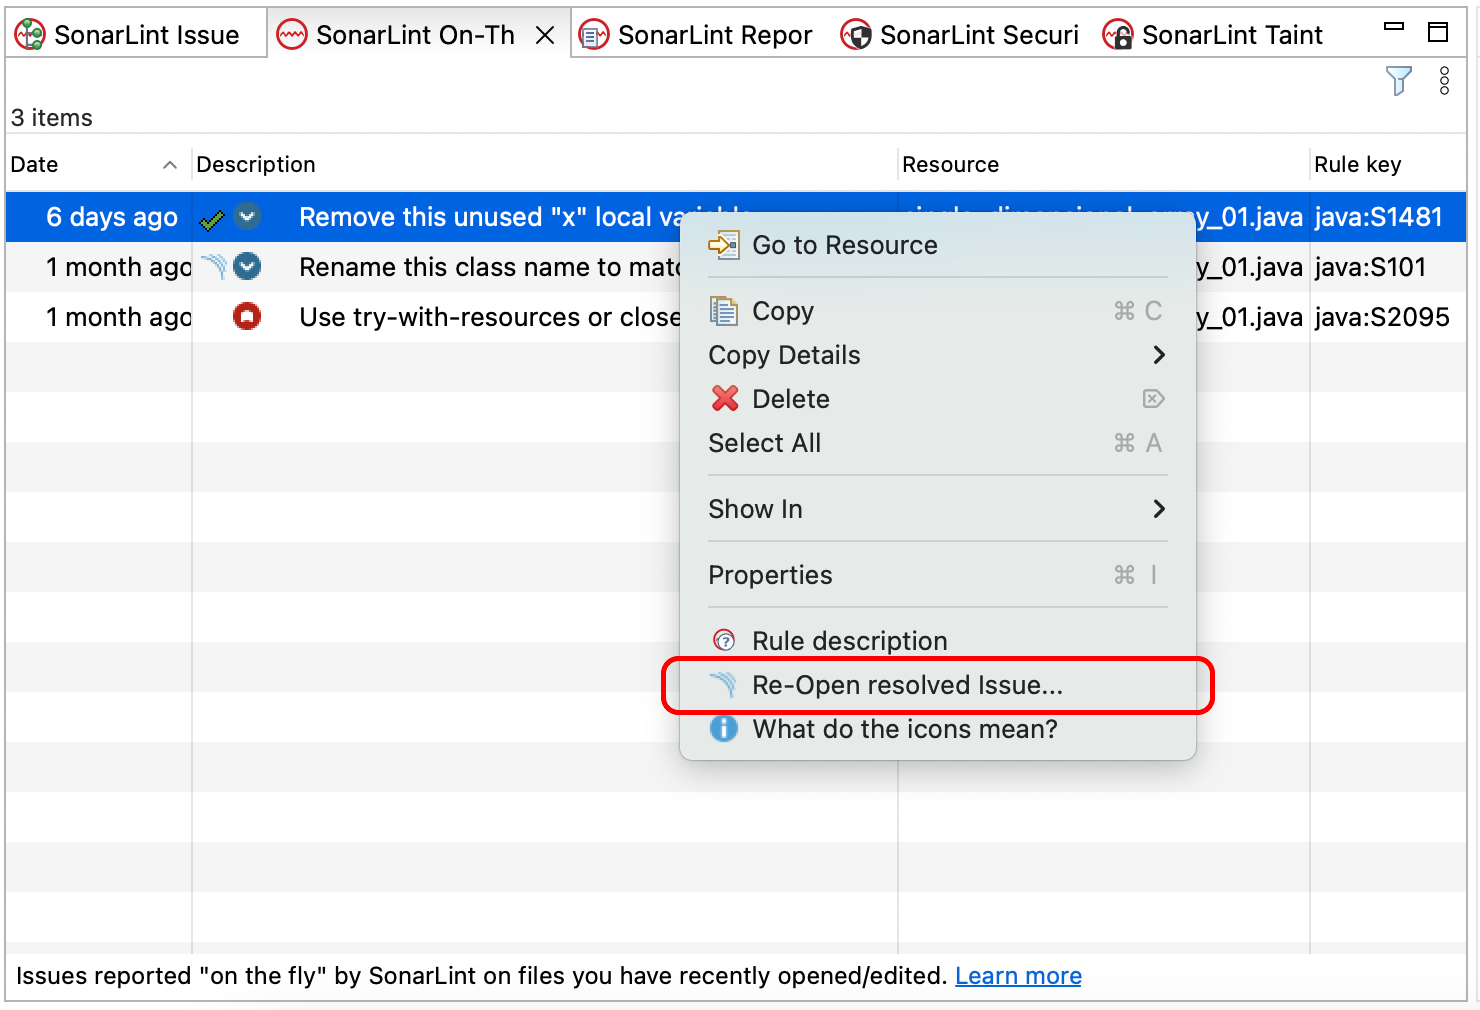Choose Re-Open resolved Issue from the menu
Screen dimensions: 1480x1010
click(908, 685)
